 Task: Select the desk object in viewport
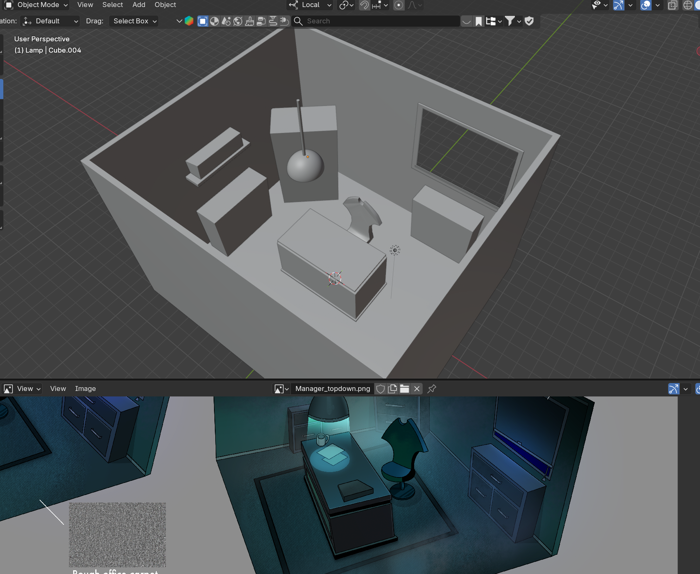[x=330, y=263]
